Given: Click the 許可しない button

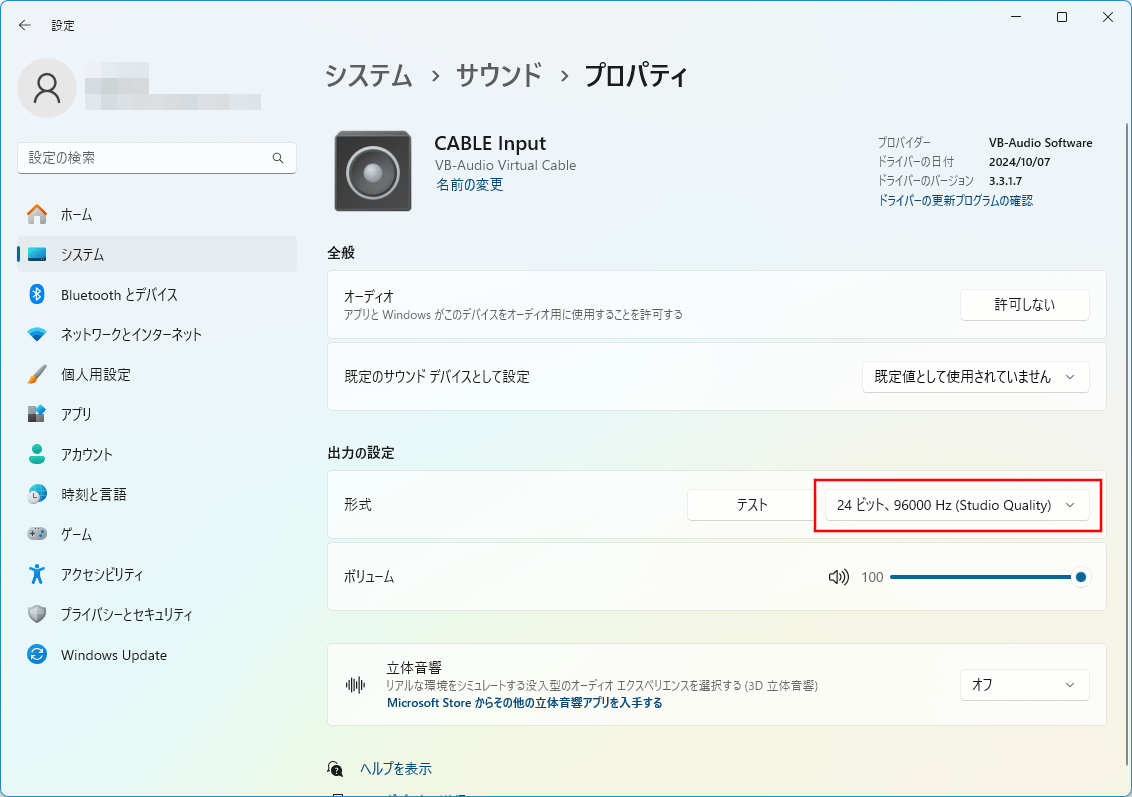Looking at the screenshot, I should (1024, 305).
